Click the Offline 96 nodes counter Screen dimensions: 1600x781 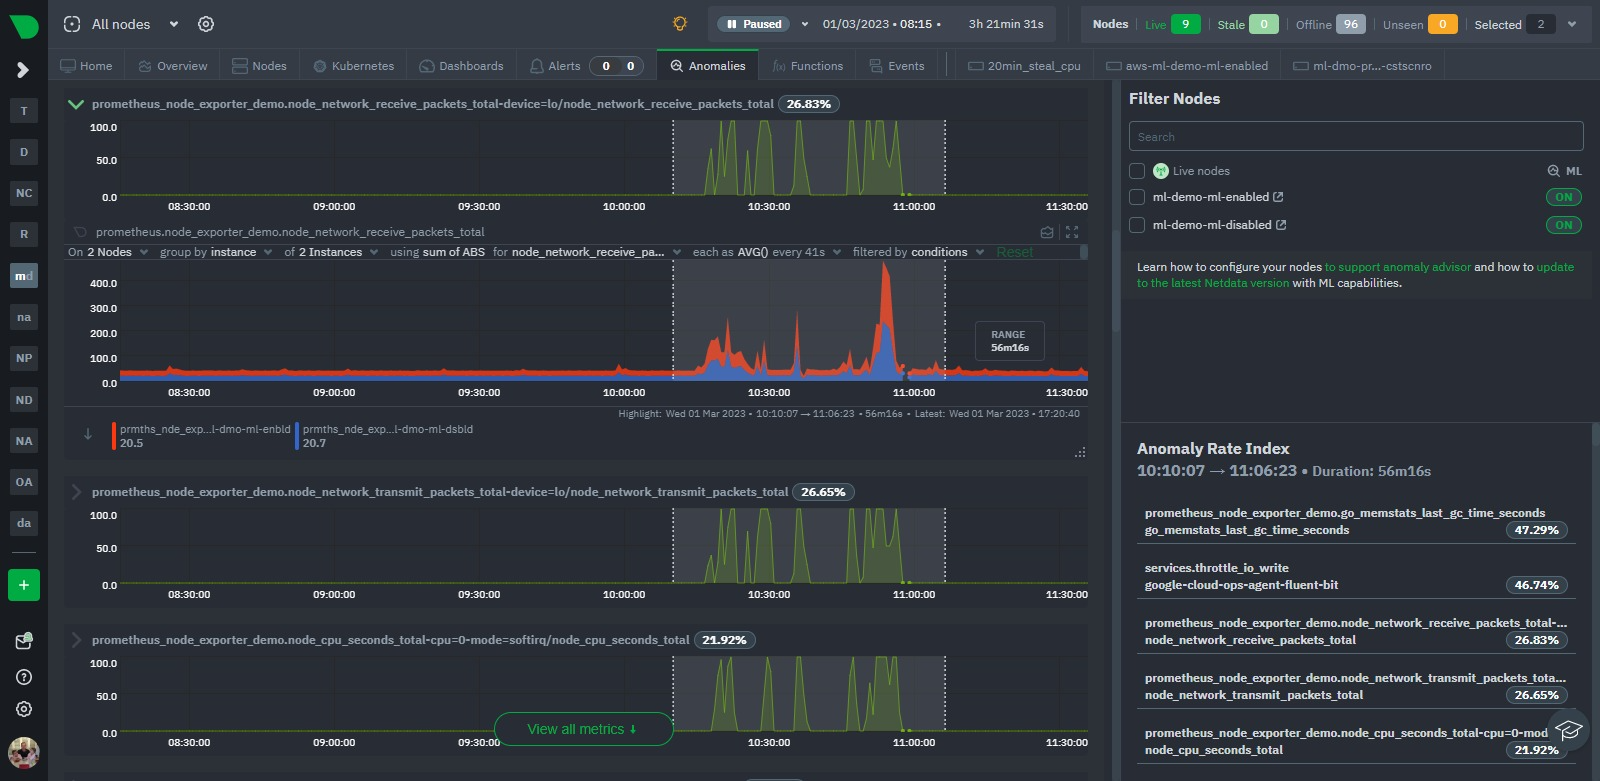(1330, 24)
